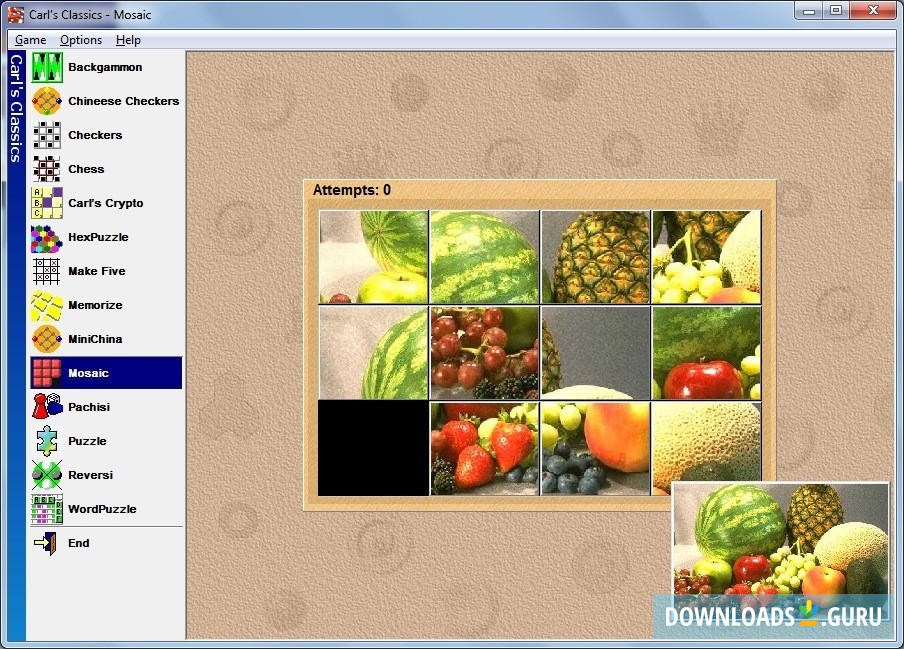Screen dimensions: 904x649
Task: Launch the Make Five grid icon
Action: pyautogui.click(x=47, y=271)
